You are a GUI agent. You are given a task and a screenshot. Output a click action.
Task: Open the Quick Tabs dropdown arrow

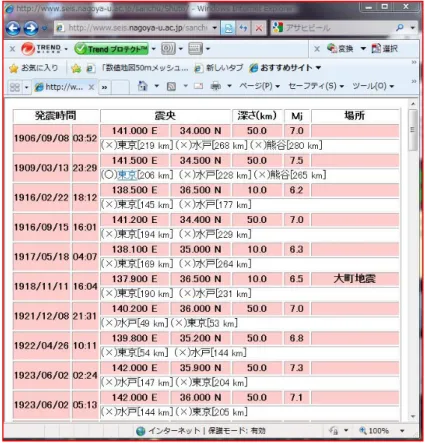coord(26,88)
